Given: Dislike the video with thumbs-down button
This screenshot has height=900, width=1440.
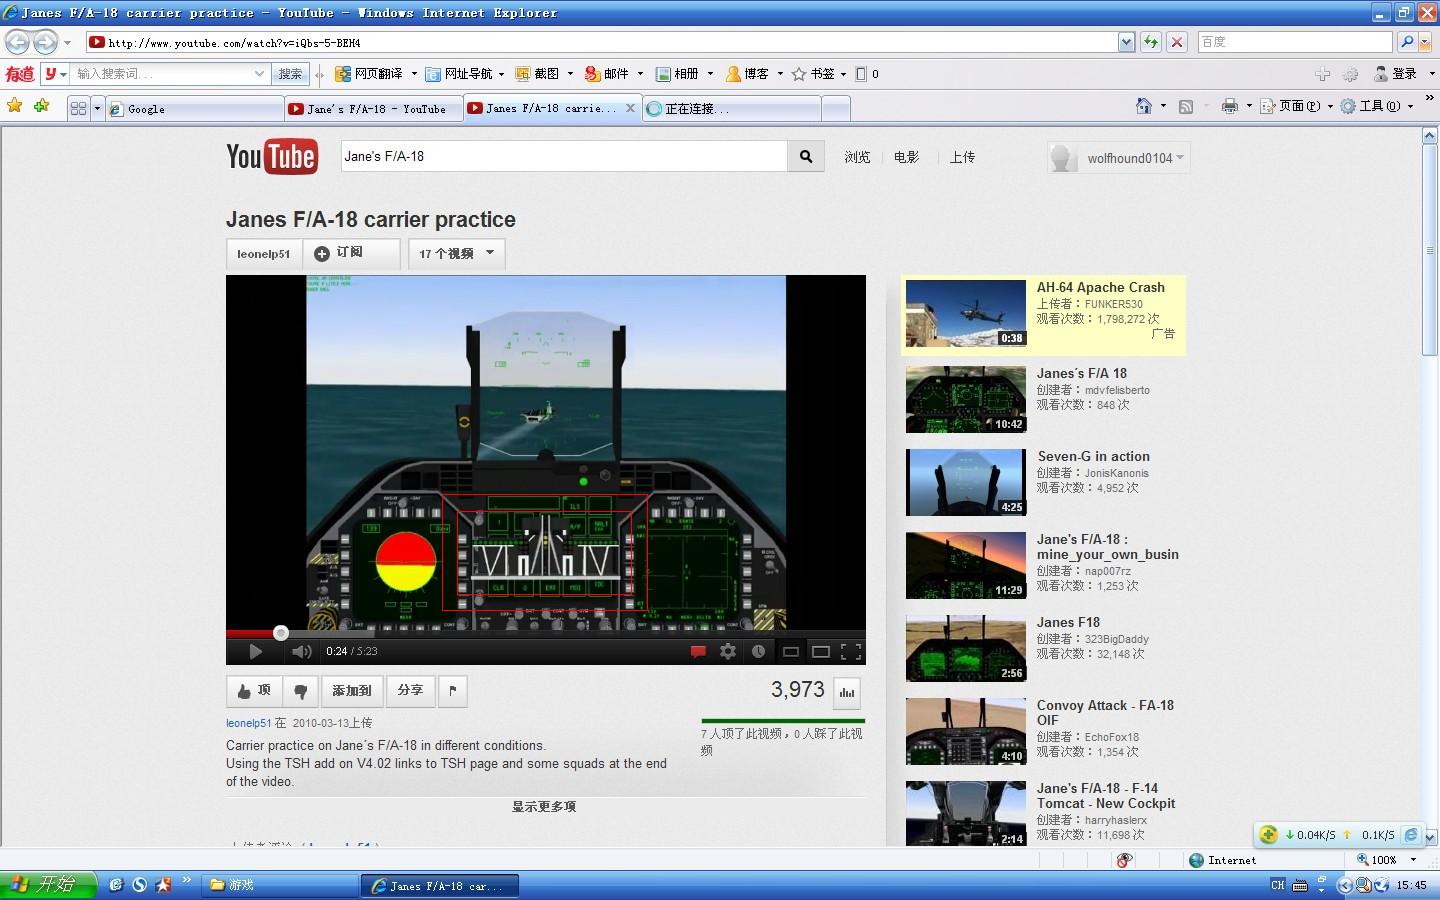Looking at the screenshot, I should coord(300,691).
